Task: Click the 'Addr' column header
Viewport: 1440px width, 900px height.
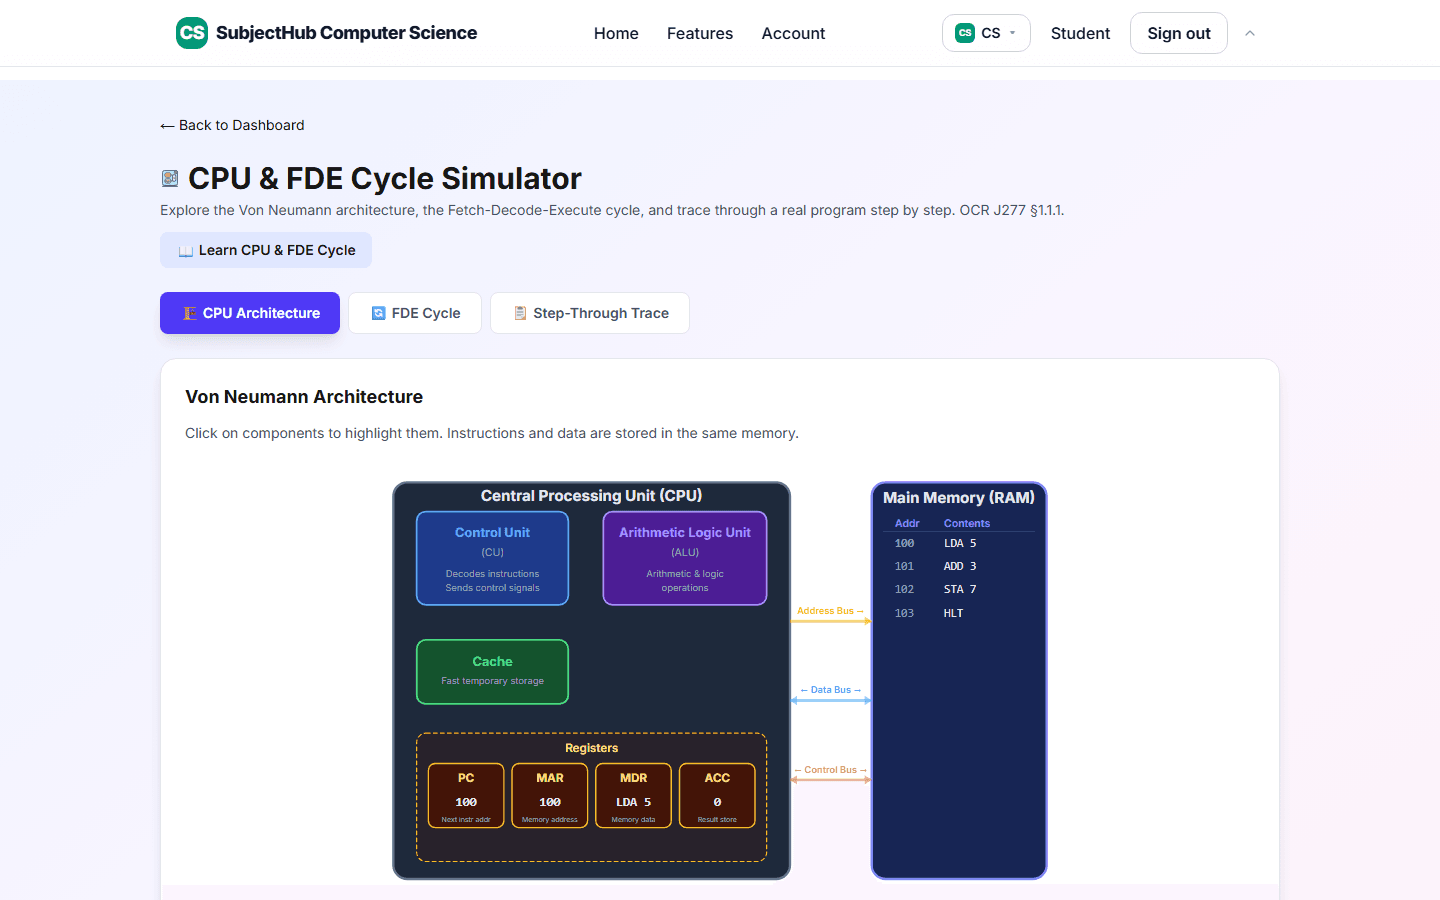Action: click(x=907, y=523)
